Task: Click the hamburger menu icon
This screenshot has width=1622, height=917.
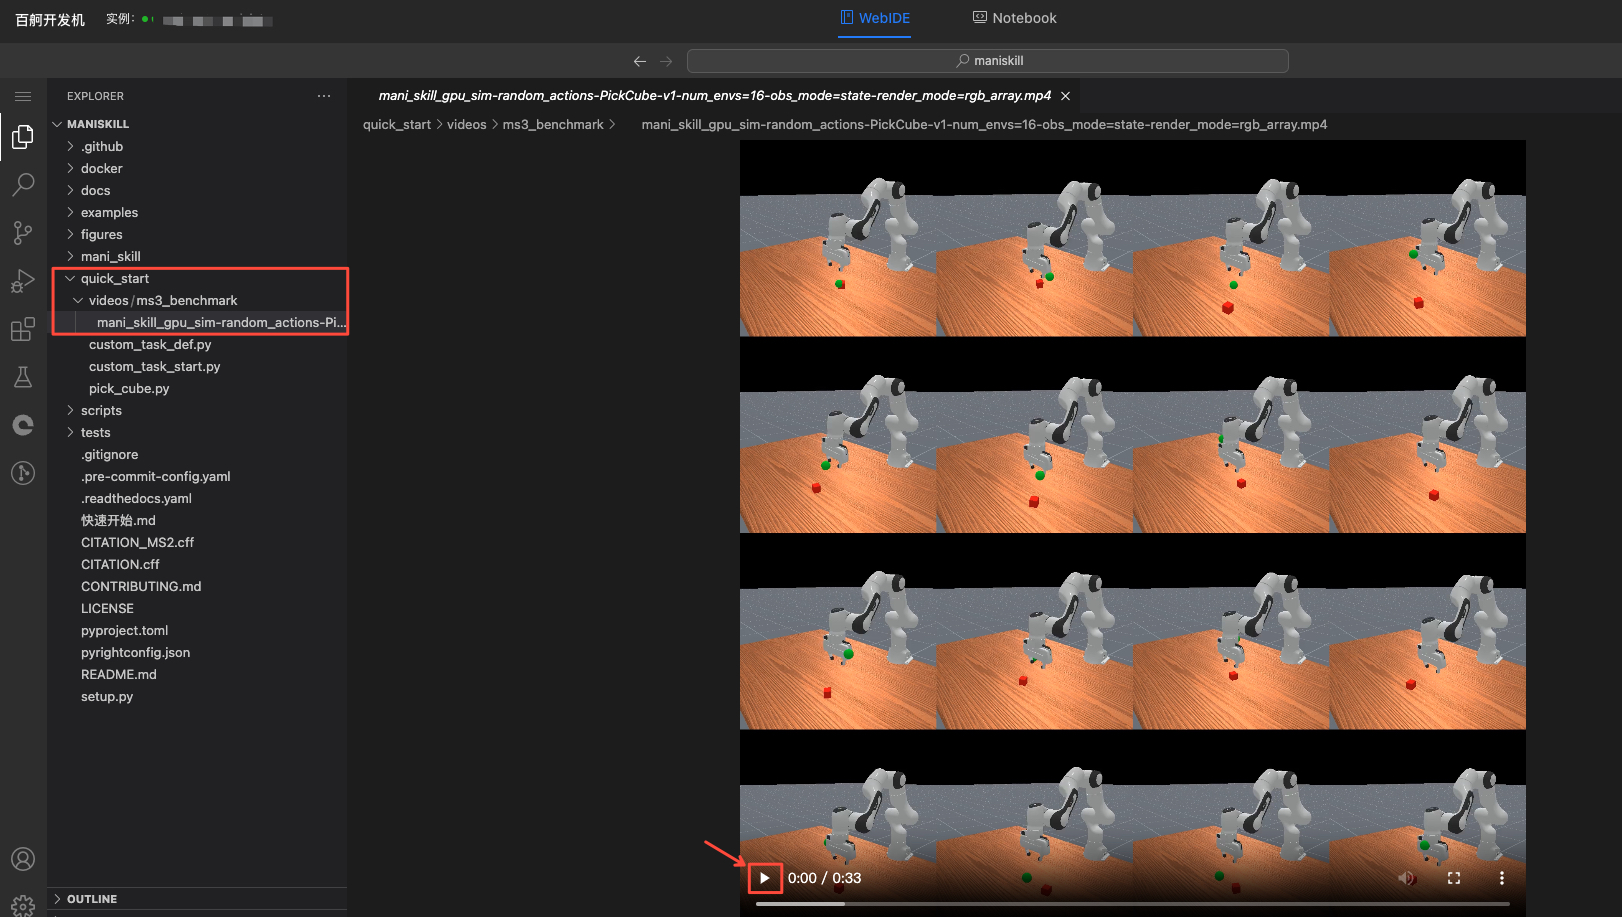Action: [23, 96]
